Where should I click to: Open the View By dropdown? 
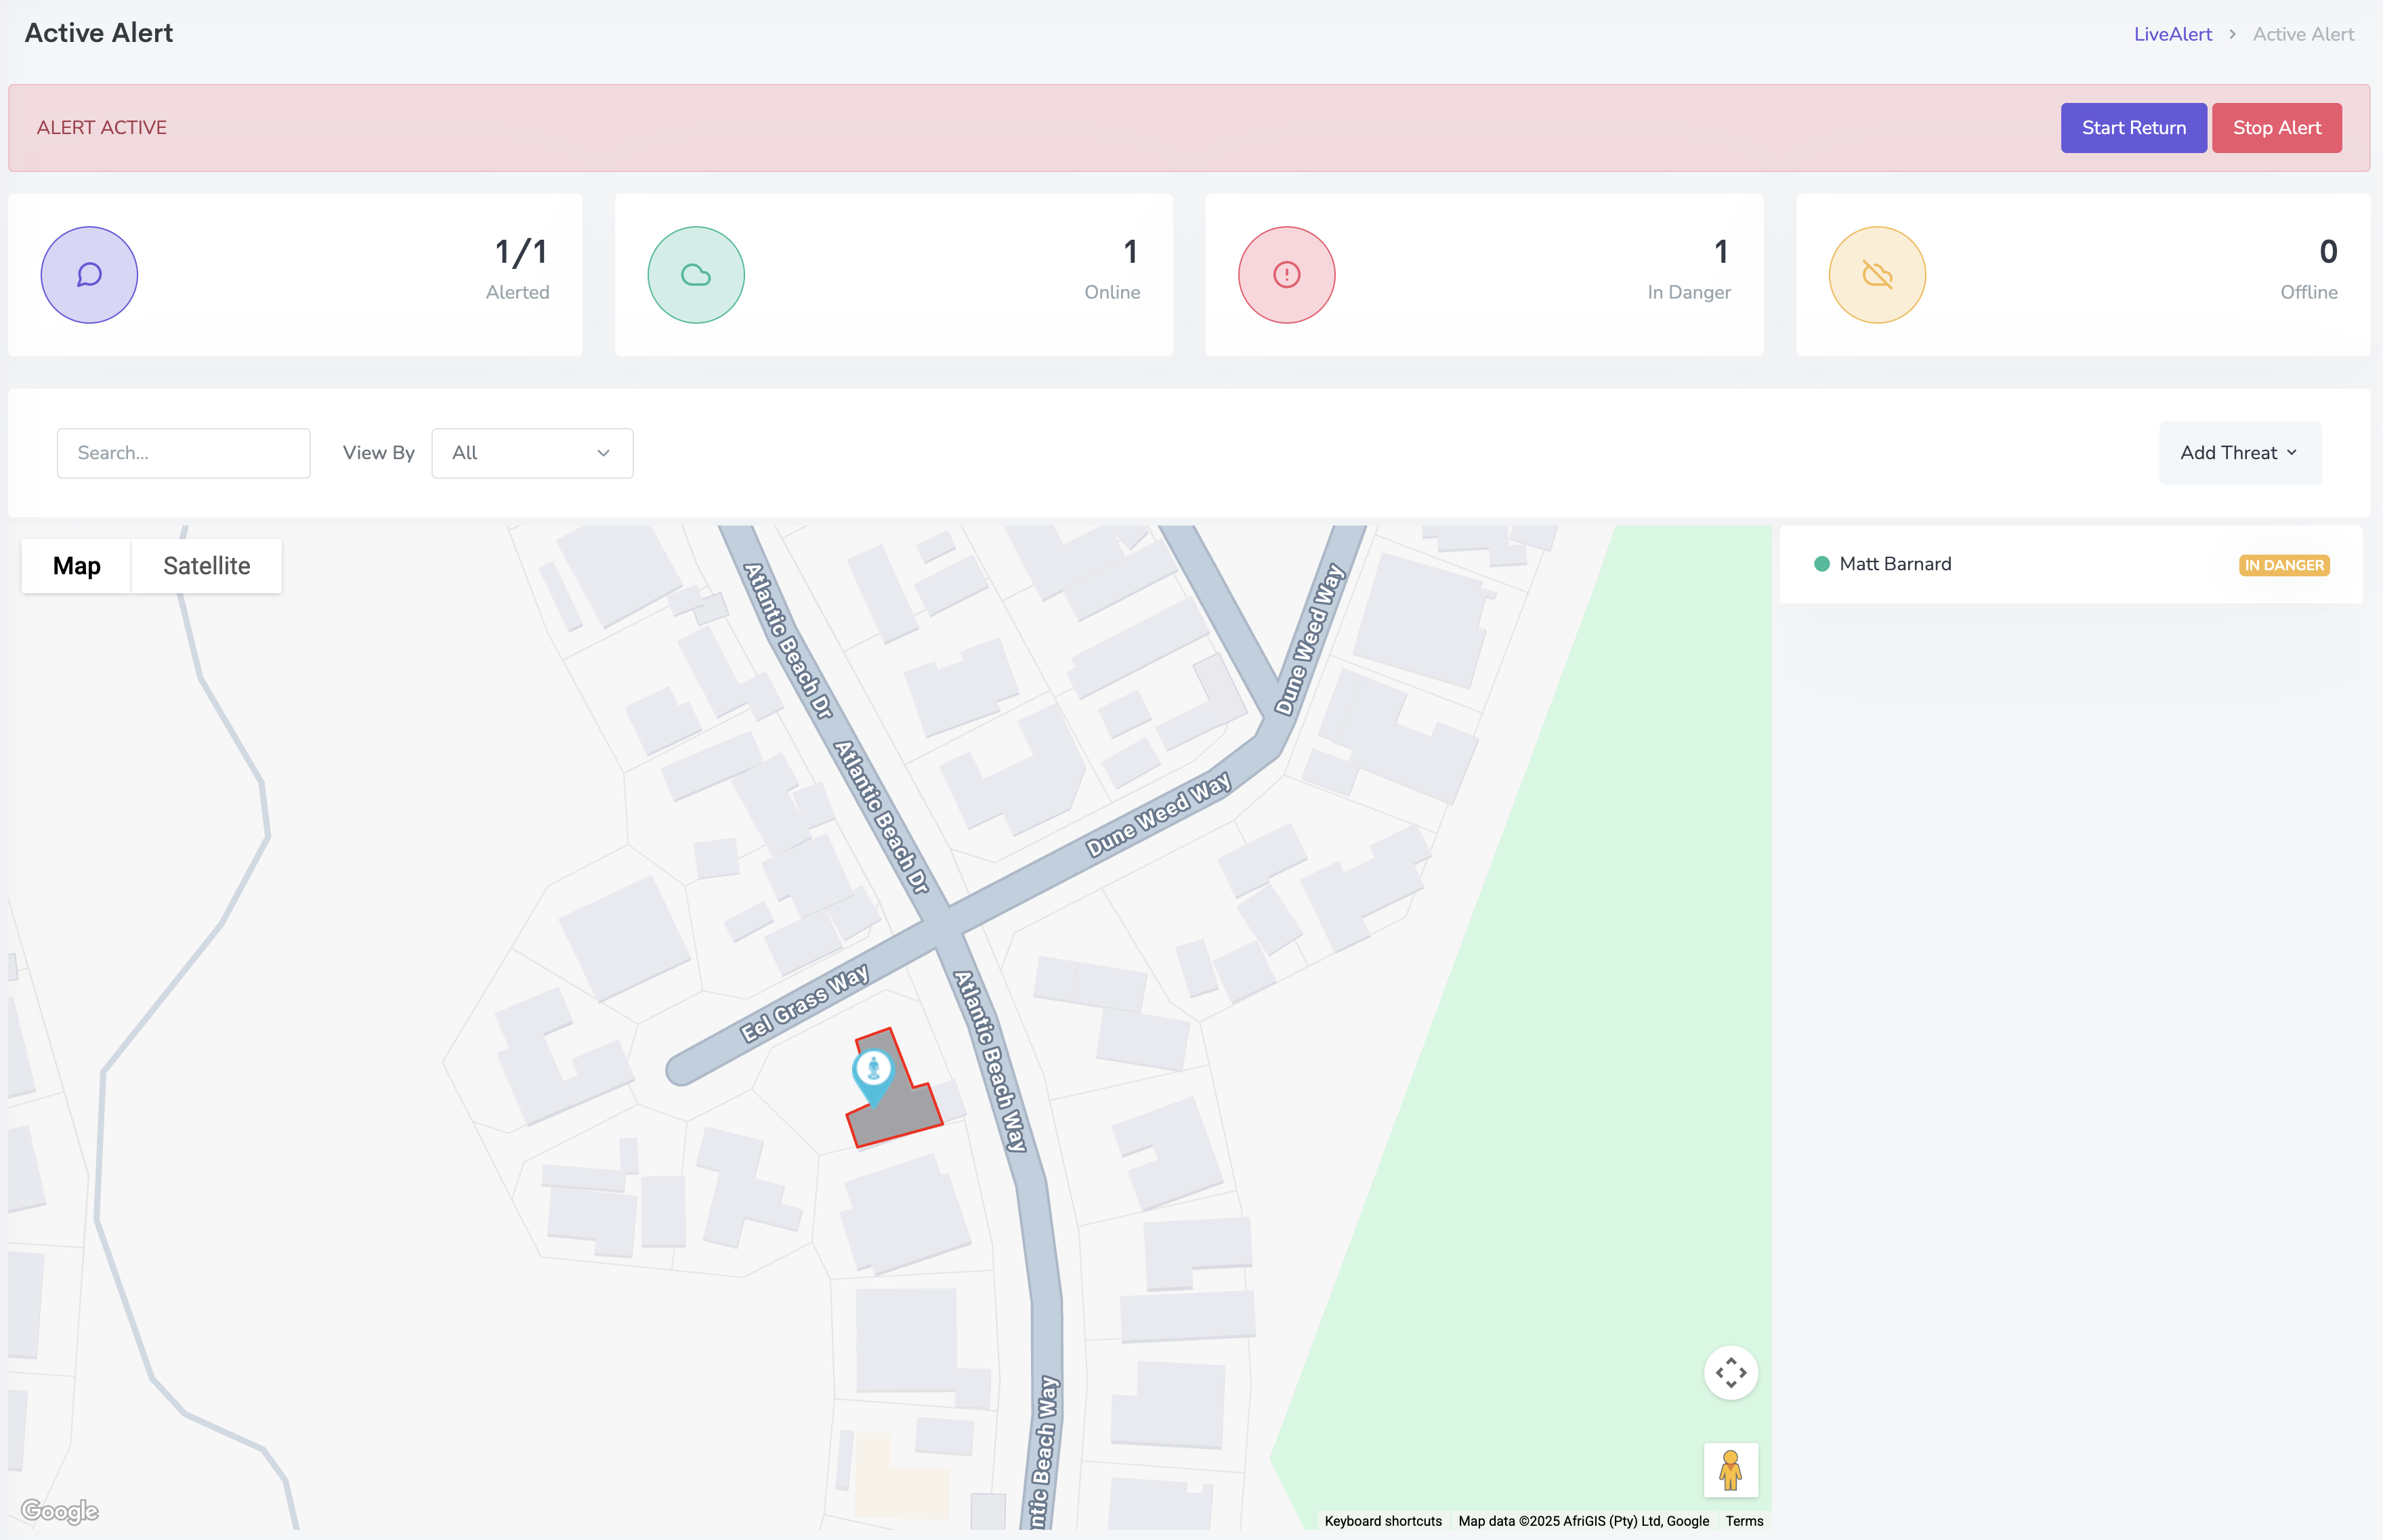click(x=531, y=453)
